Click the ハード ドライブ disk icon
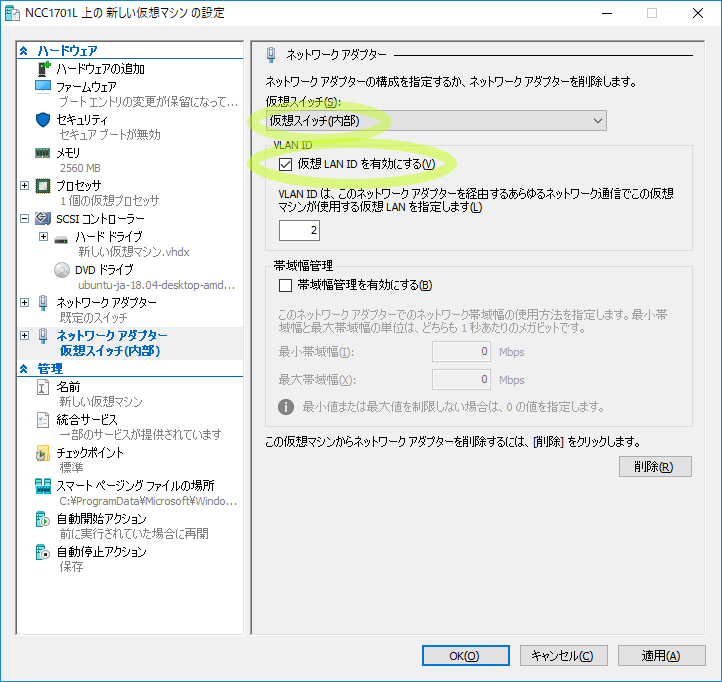This screenshot has width=722, height=682. point(61,239)
